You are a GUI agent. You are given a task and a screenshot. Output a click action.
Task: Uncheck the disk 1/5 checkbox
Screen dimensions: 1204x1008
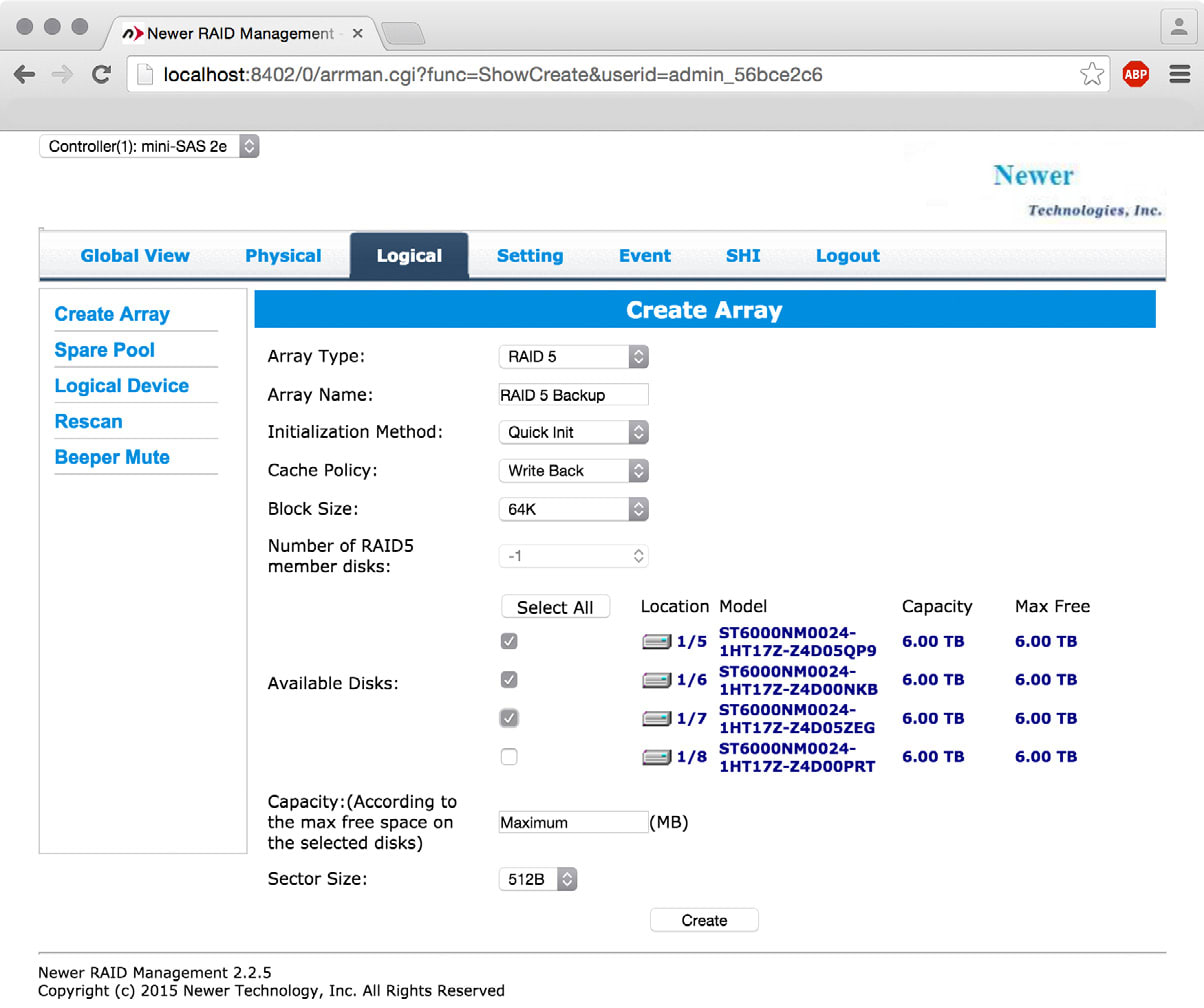[509, 641]
